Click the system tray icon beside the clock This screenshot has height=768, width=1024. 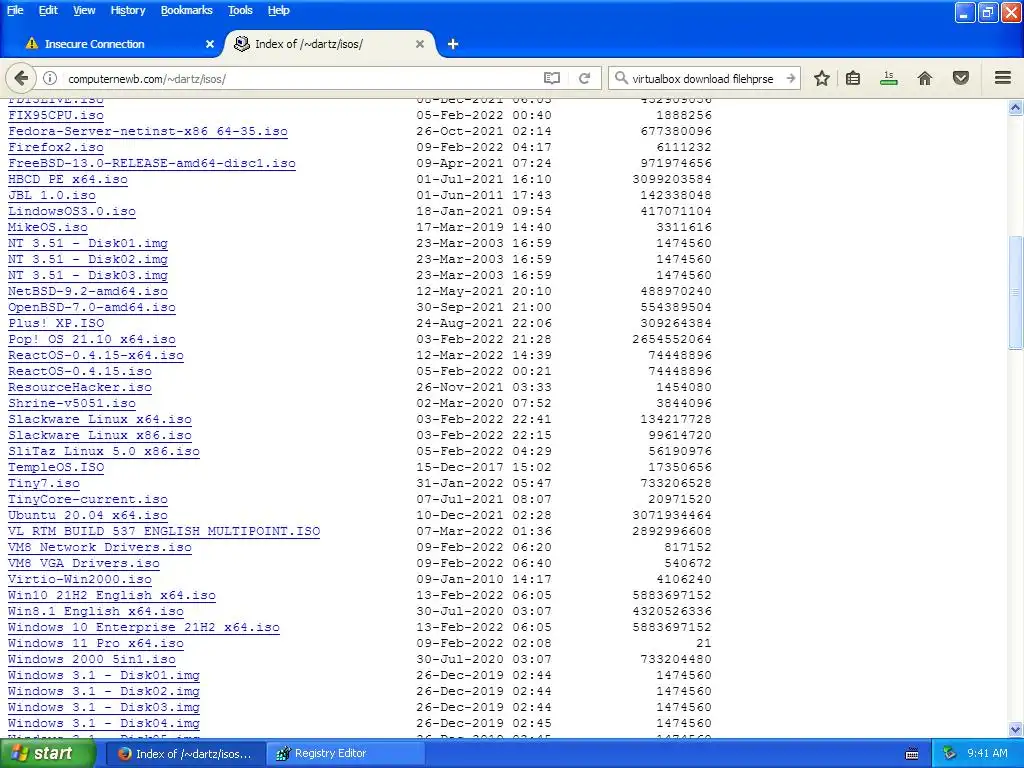click(x=950, y=754)
